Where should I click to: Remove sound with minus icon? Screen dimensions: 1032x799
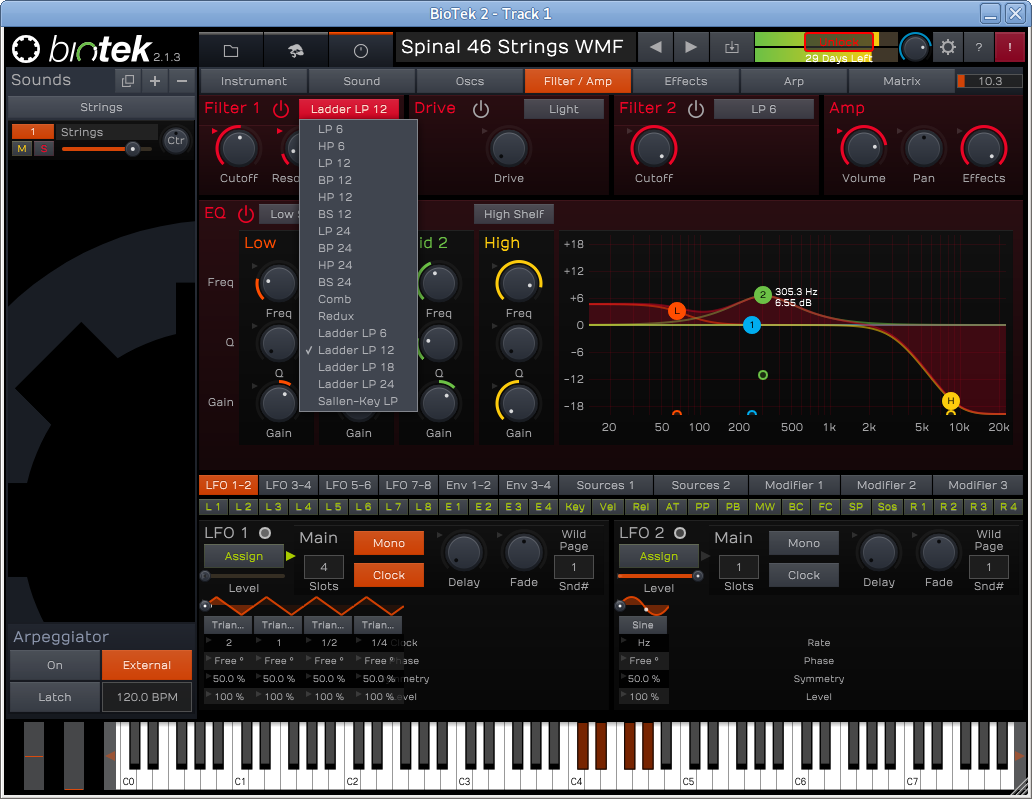tap(182, 81)
